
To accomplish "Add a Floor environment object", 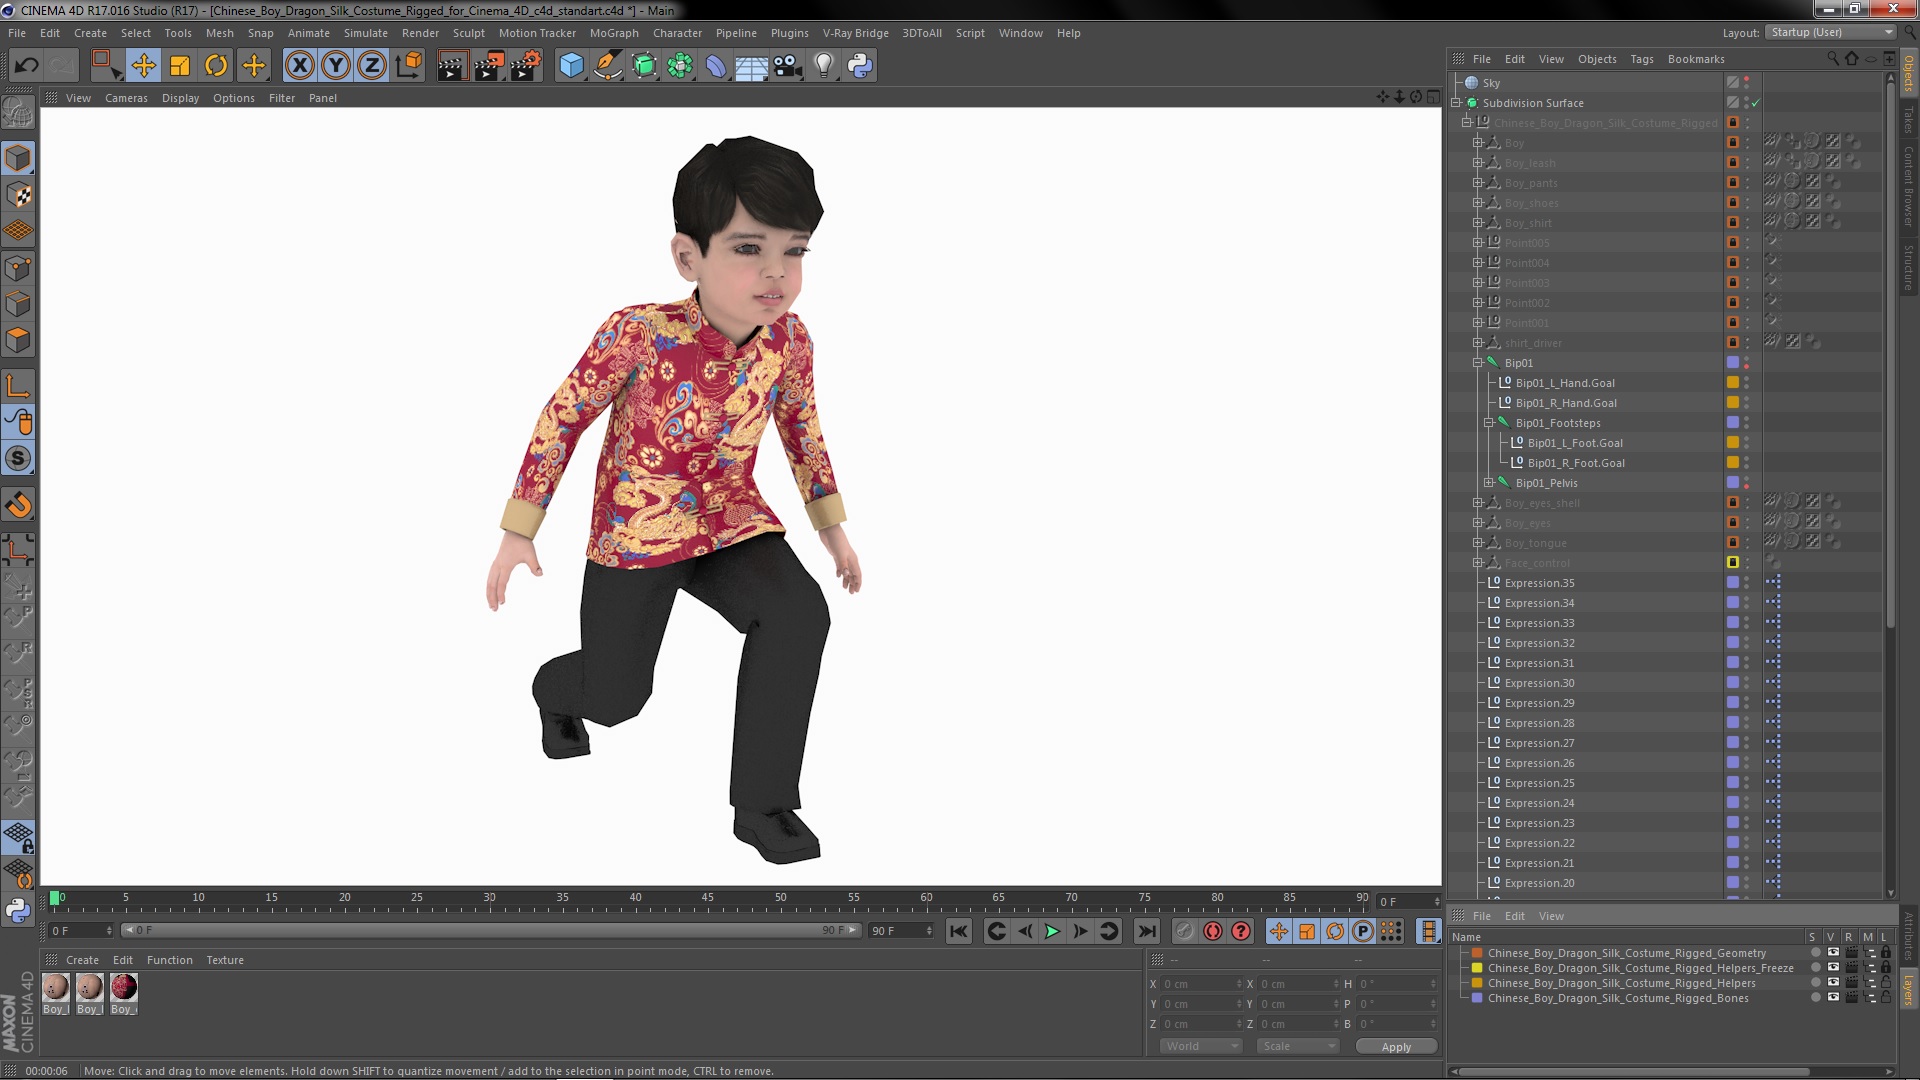I will click(751, 66).
